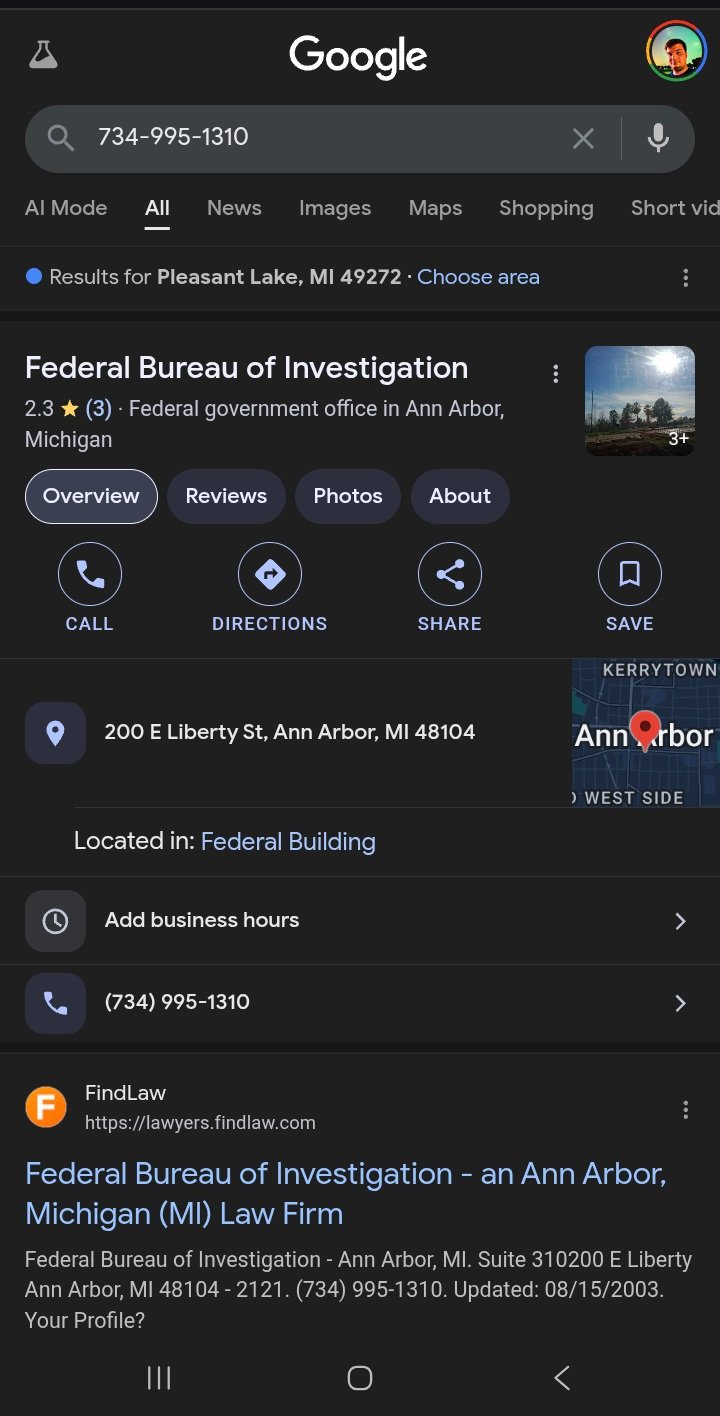Tap the phone icon beside (734) 995-1310
Screen dimensions: 720x1416
55,1003
